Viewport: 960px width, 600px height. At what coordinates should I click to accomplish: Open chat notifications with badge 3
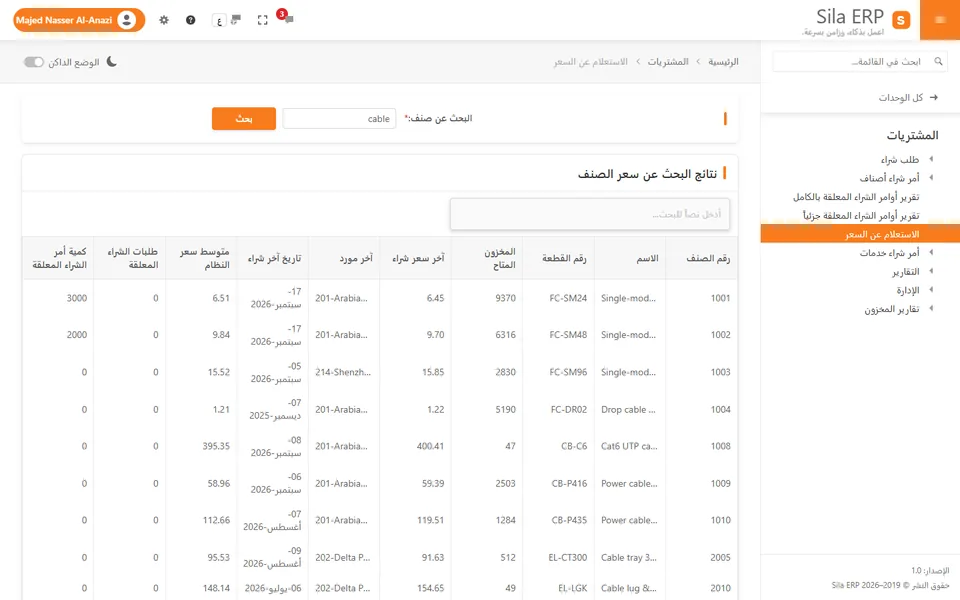click(286, 17)
